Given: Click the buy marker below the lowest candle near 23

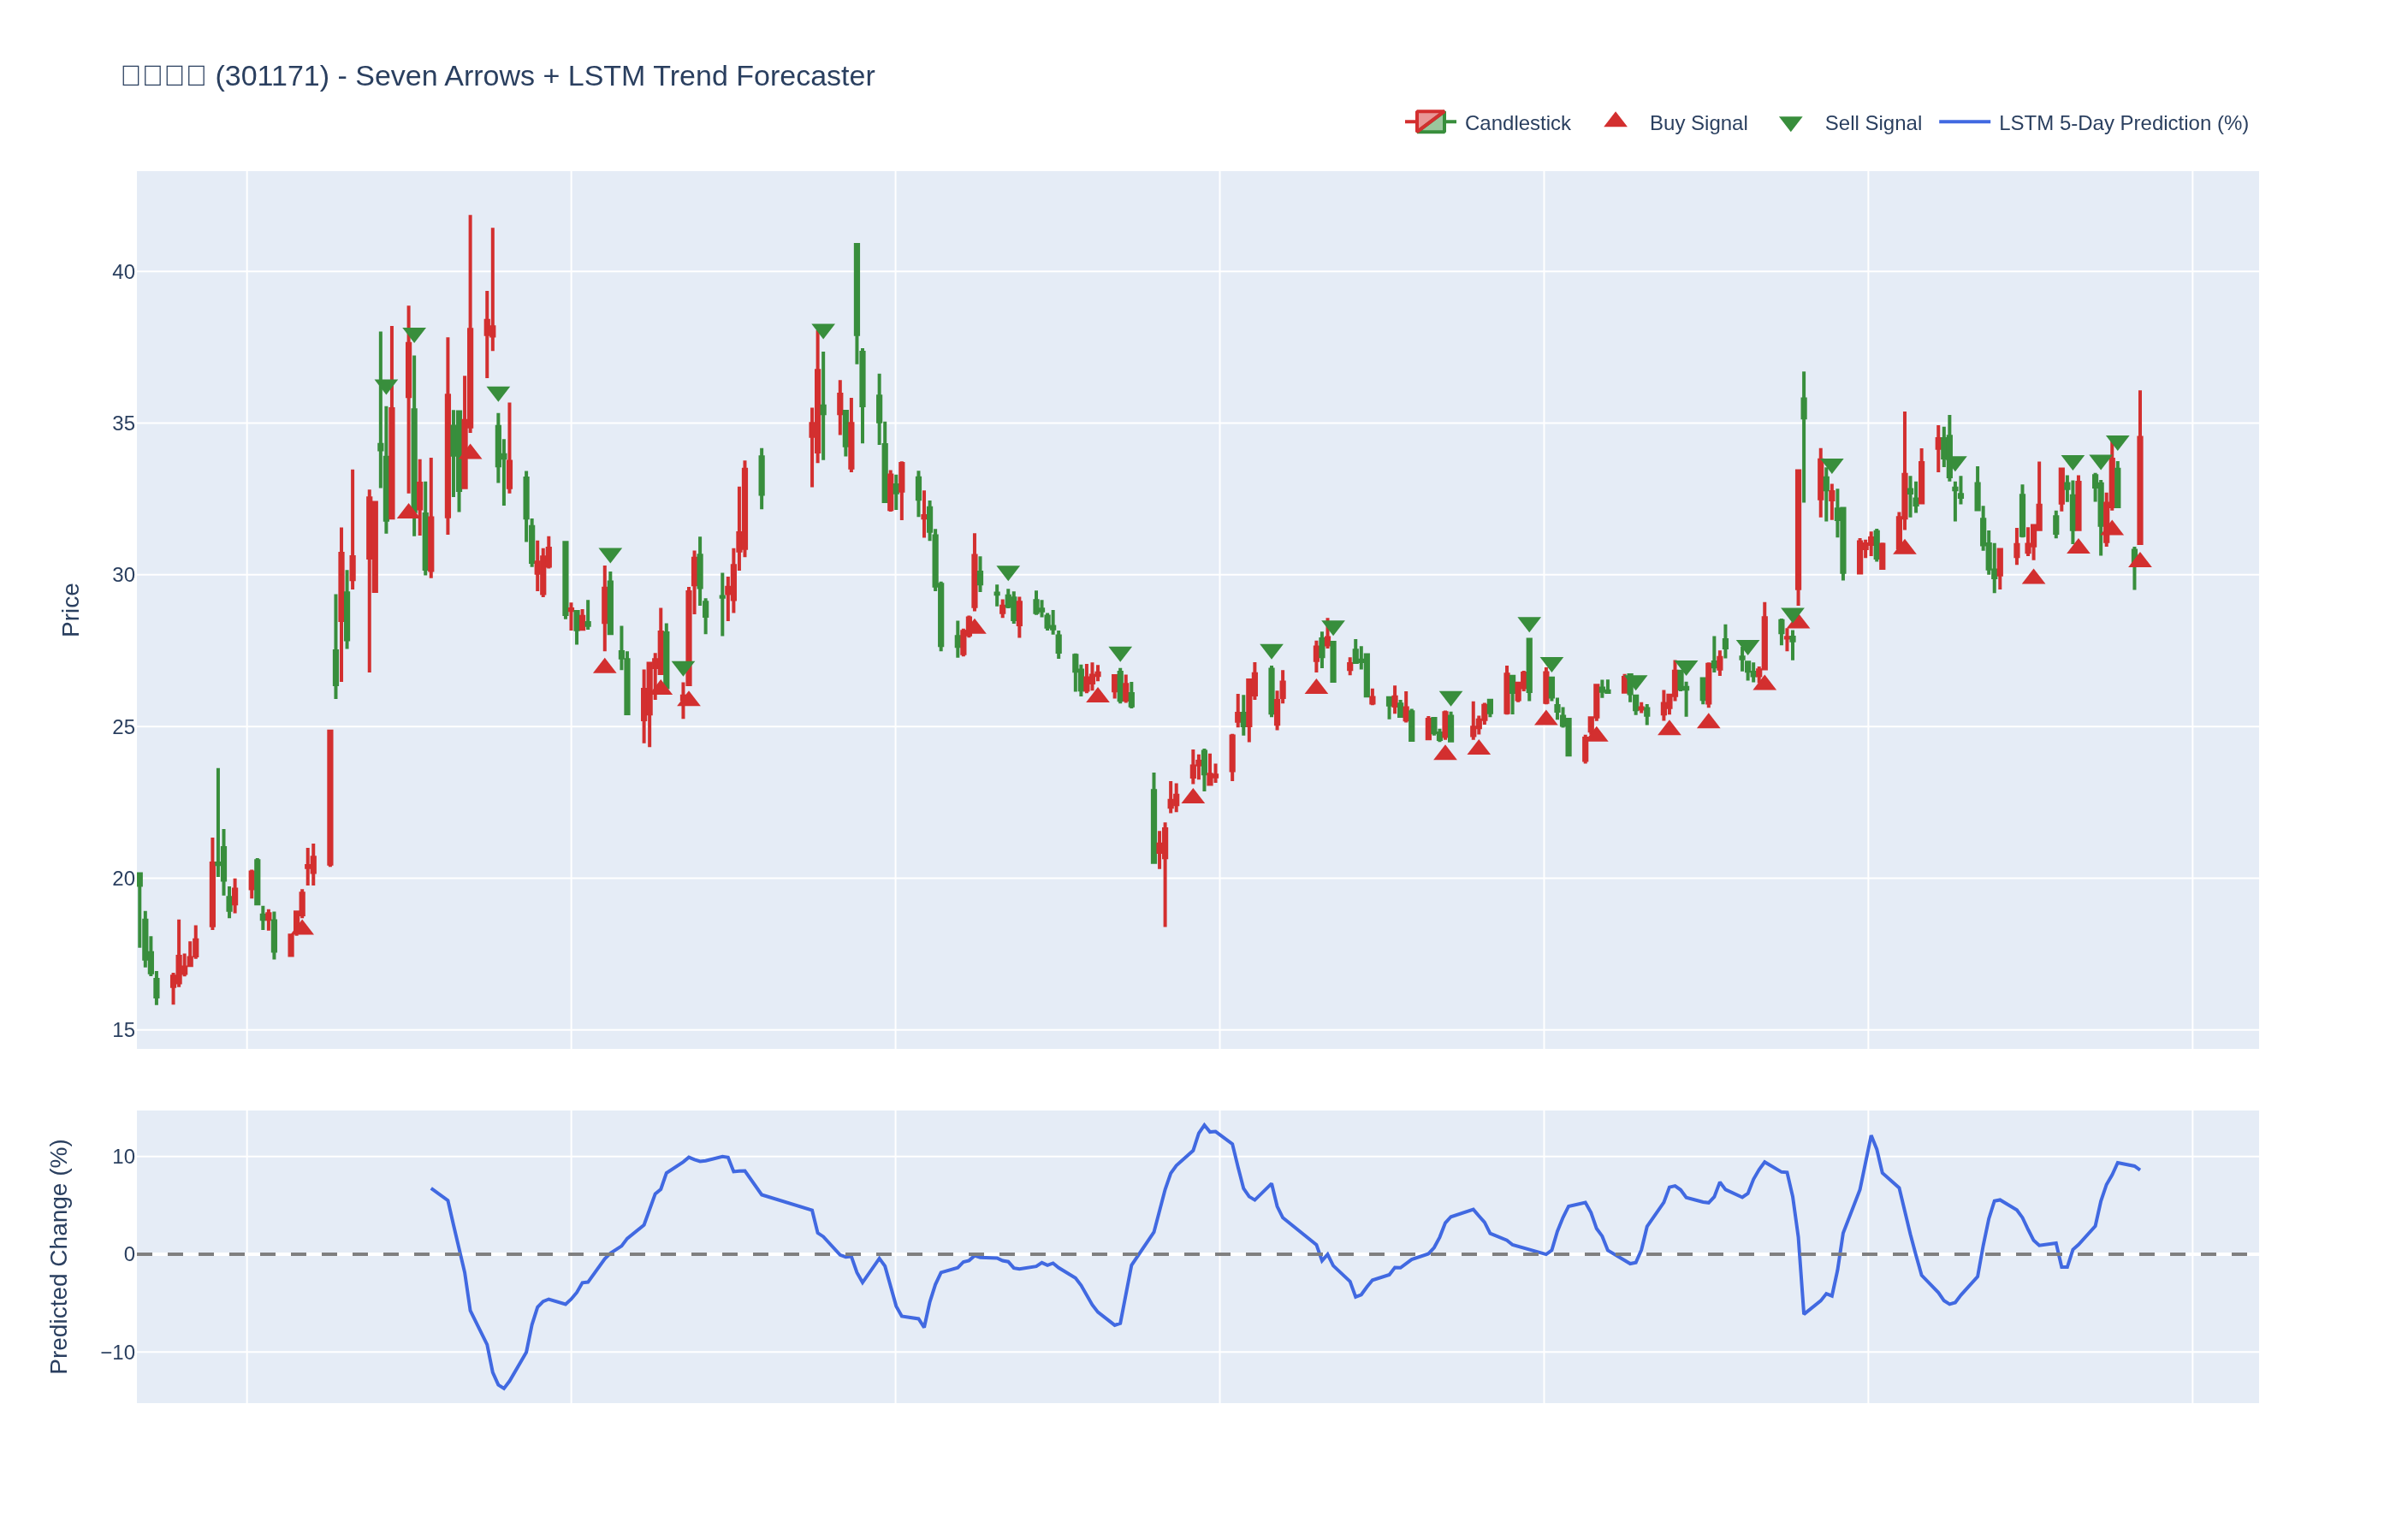Looking at the screenshot, I should [x=1193, y=797].
